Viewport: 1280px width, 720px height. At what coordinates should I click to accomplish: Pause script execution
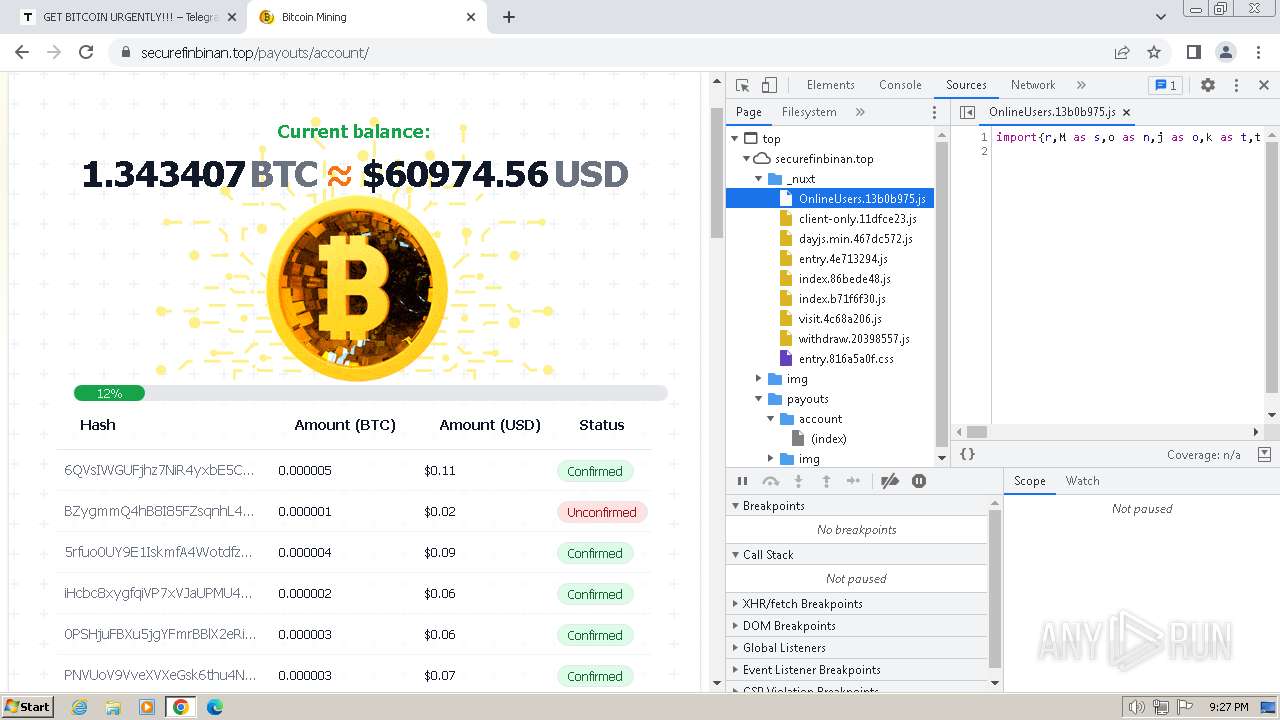pos(742,481)
